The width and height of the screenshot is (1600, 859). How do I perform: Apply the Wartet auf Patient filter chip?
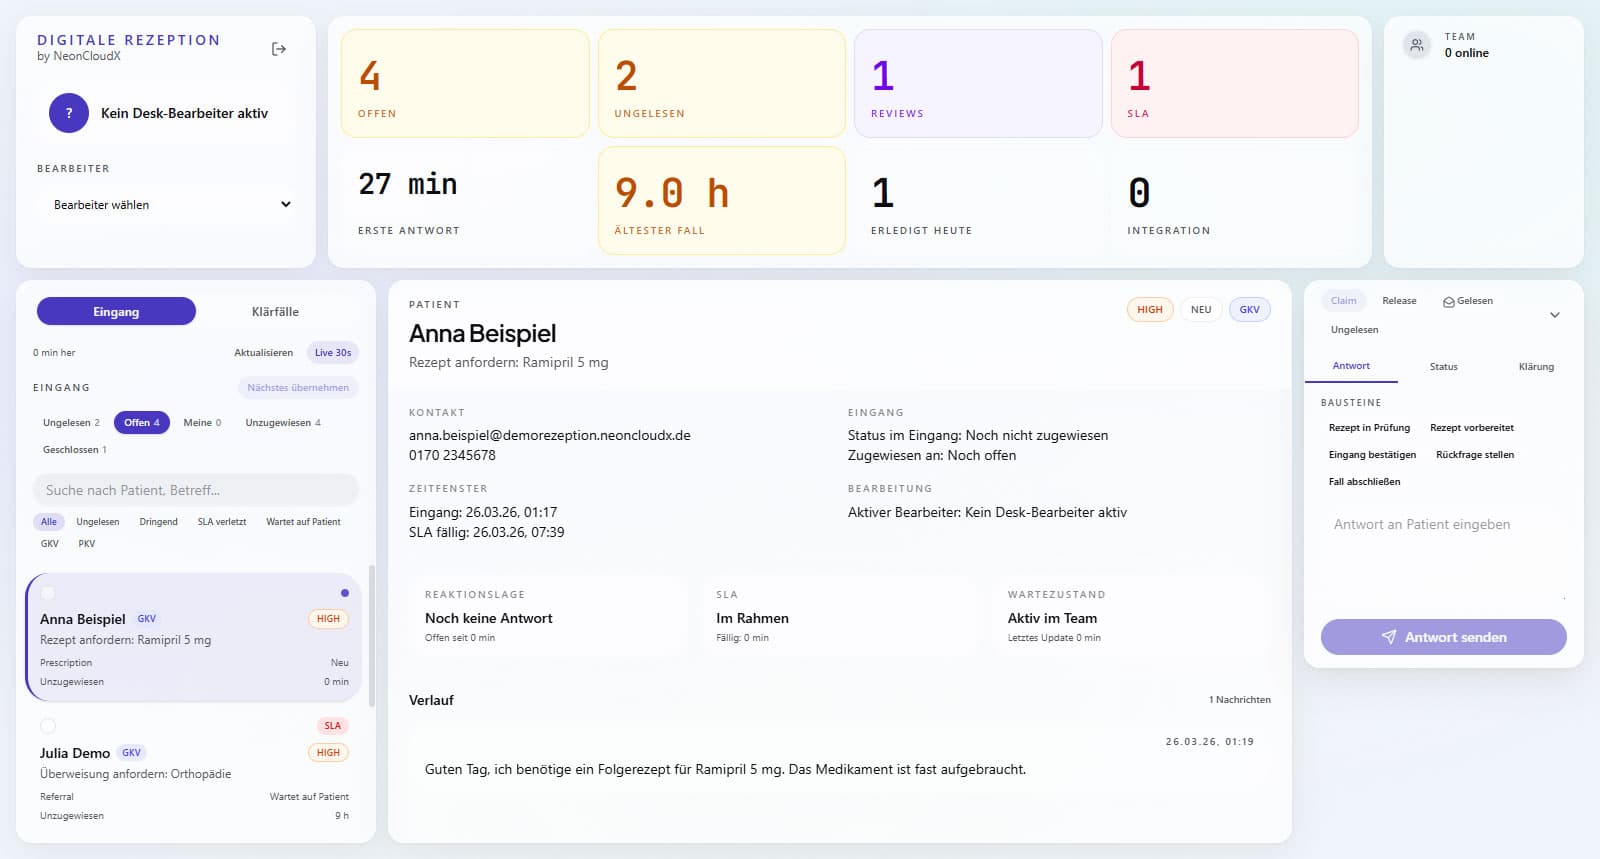pyautogui.click(x=303, y=522)
